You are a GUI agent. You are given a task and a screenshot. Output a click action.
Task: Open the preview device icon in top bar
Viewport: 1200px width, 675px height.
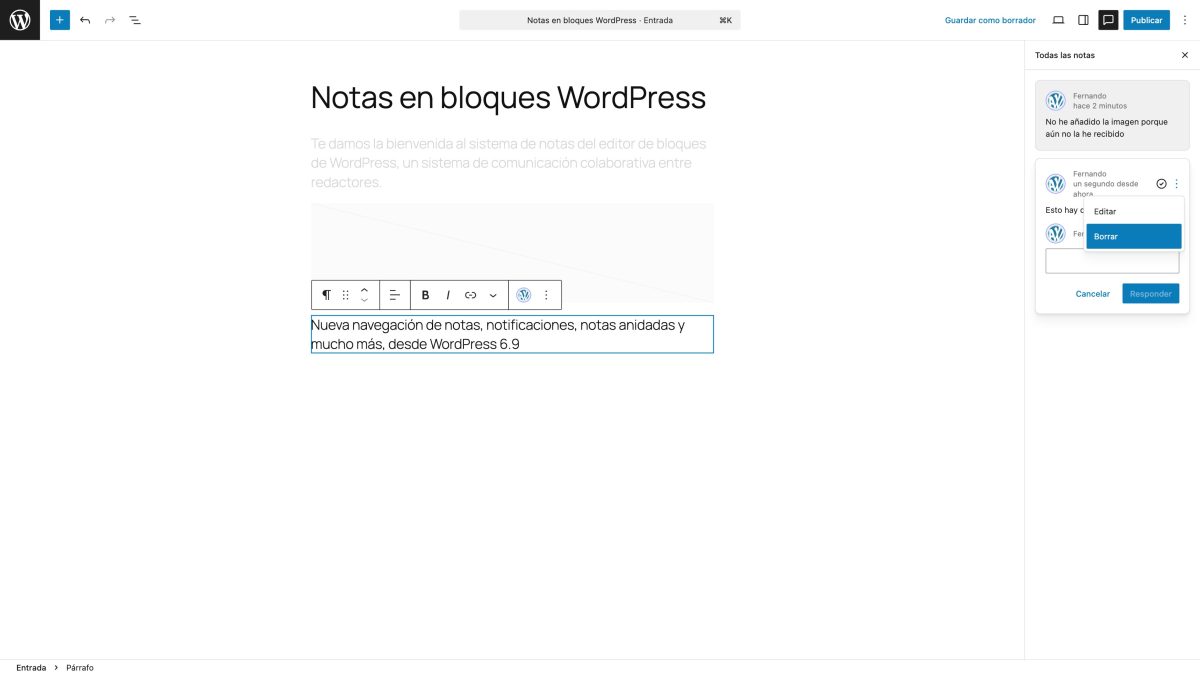point(1058,19)
